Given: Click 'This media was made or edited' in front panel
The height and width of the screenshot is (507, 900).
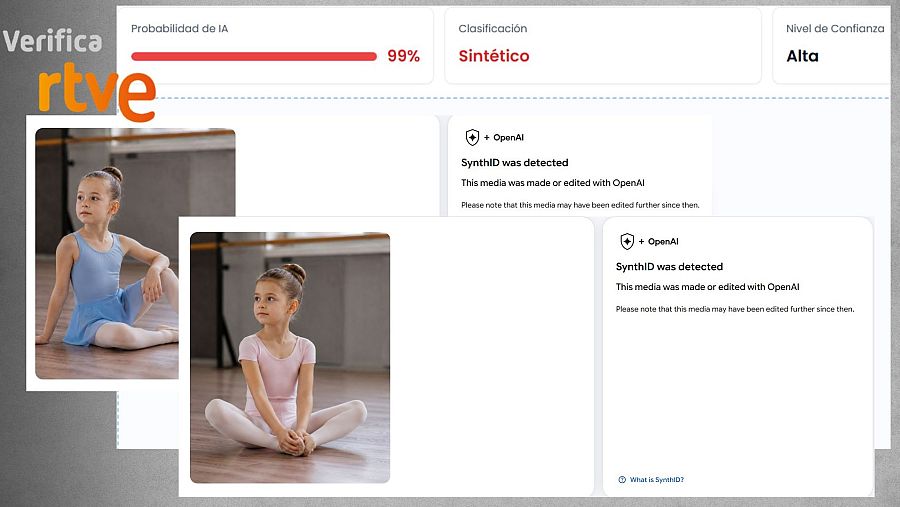Looking at the screenshot, I should click(x=708, y=287).
